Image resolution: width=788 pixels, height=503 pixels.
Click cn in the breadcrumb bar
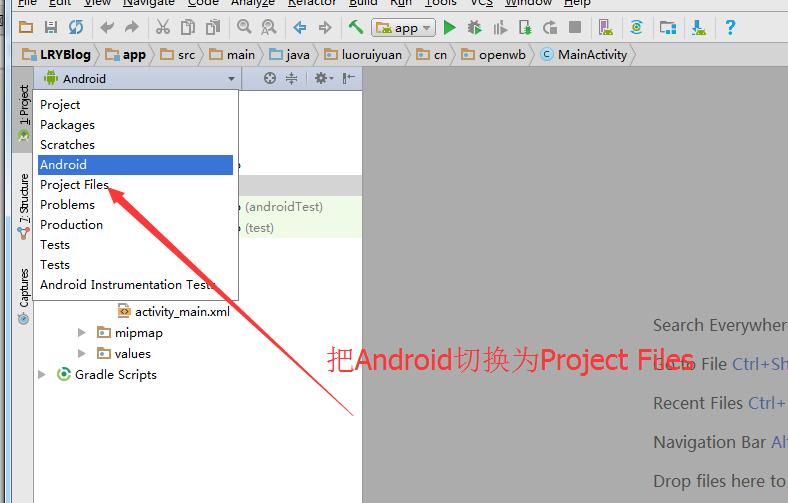tap(431, 55)
